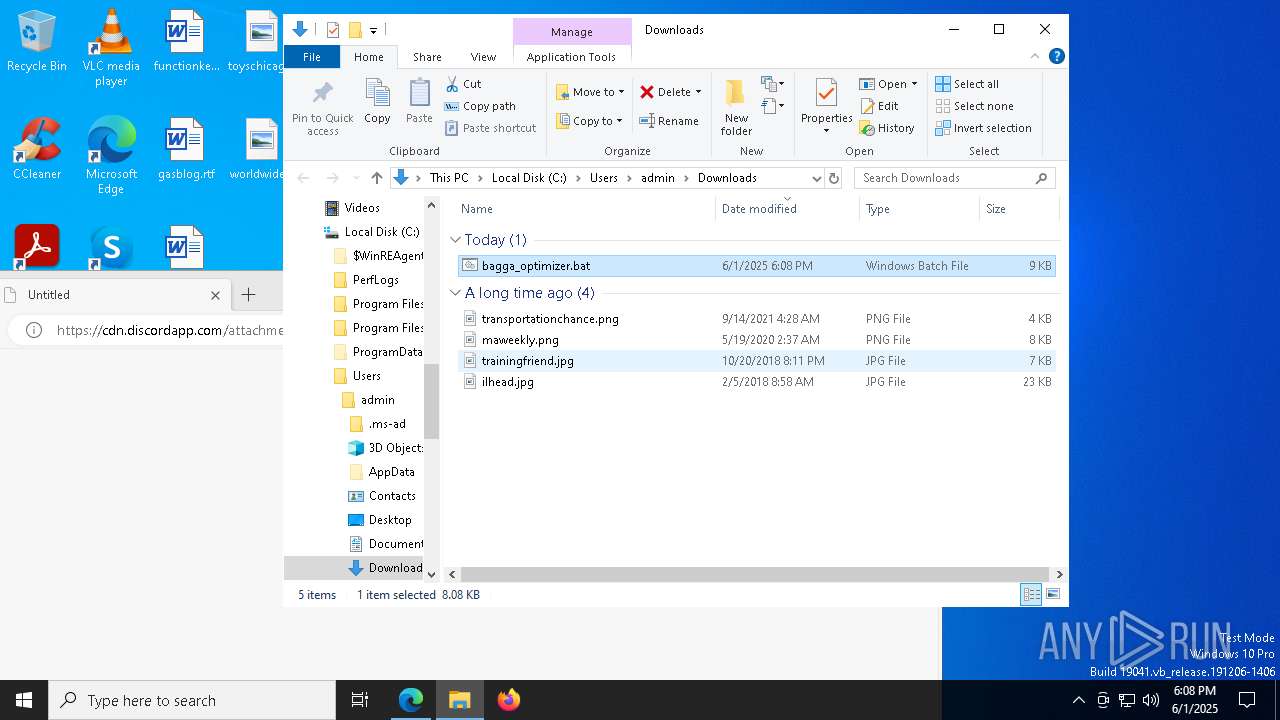Click the Cut scissors button

(463, 84)
